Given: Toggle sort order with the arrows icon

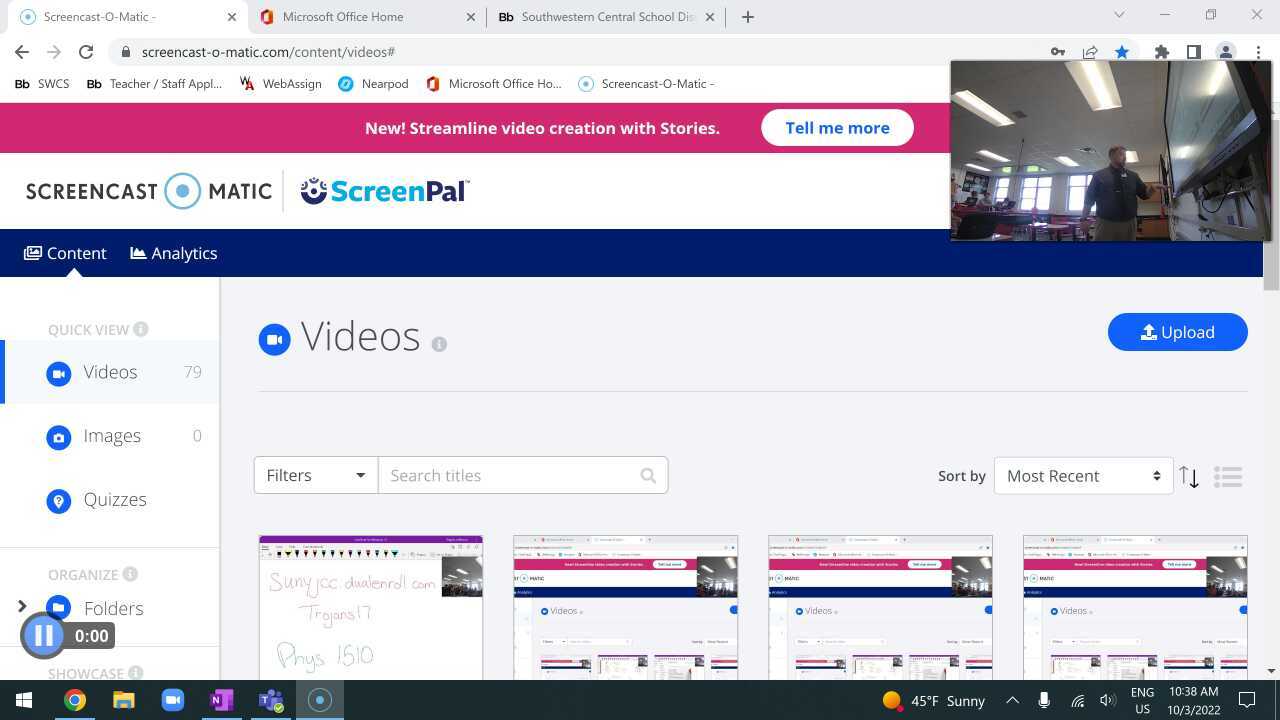Looking at the screenshot, I should [x=1189, y=477].
